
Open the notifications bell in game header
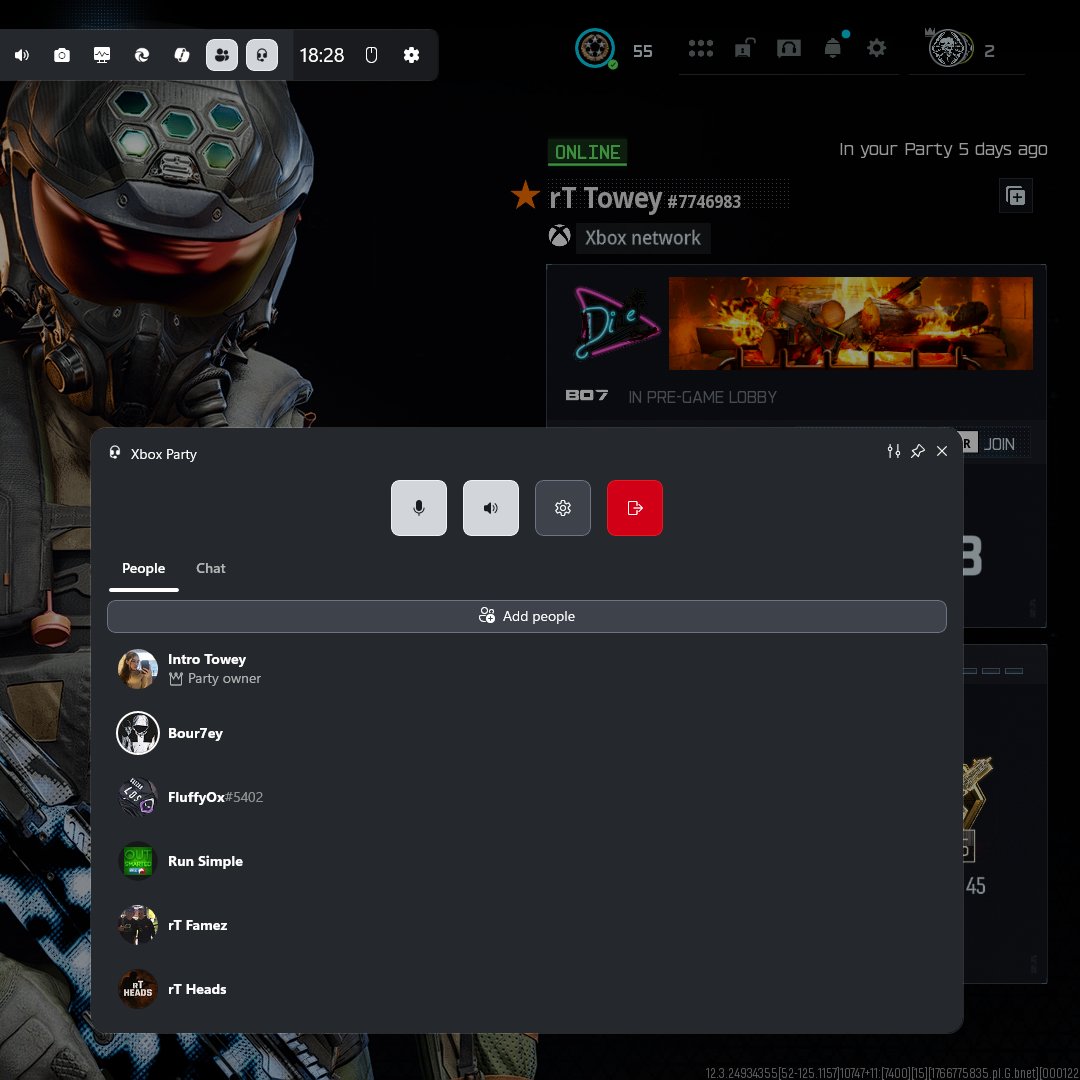(833, 48)
